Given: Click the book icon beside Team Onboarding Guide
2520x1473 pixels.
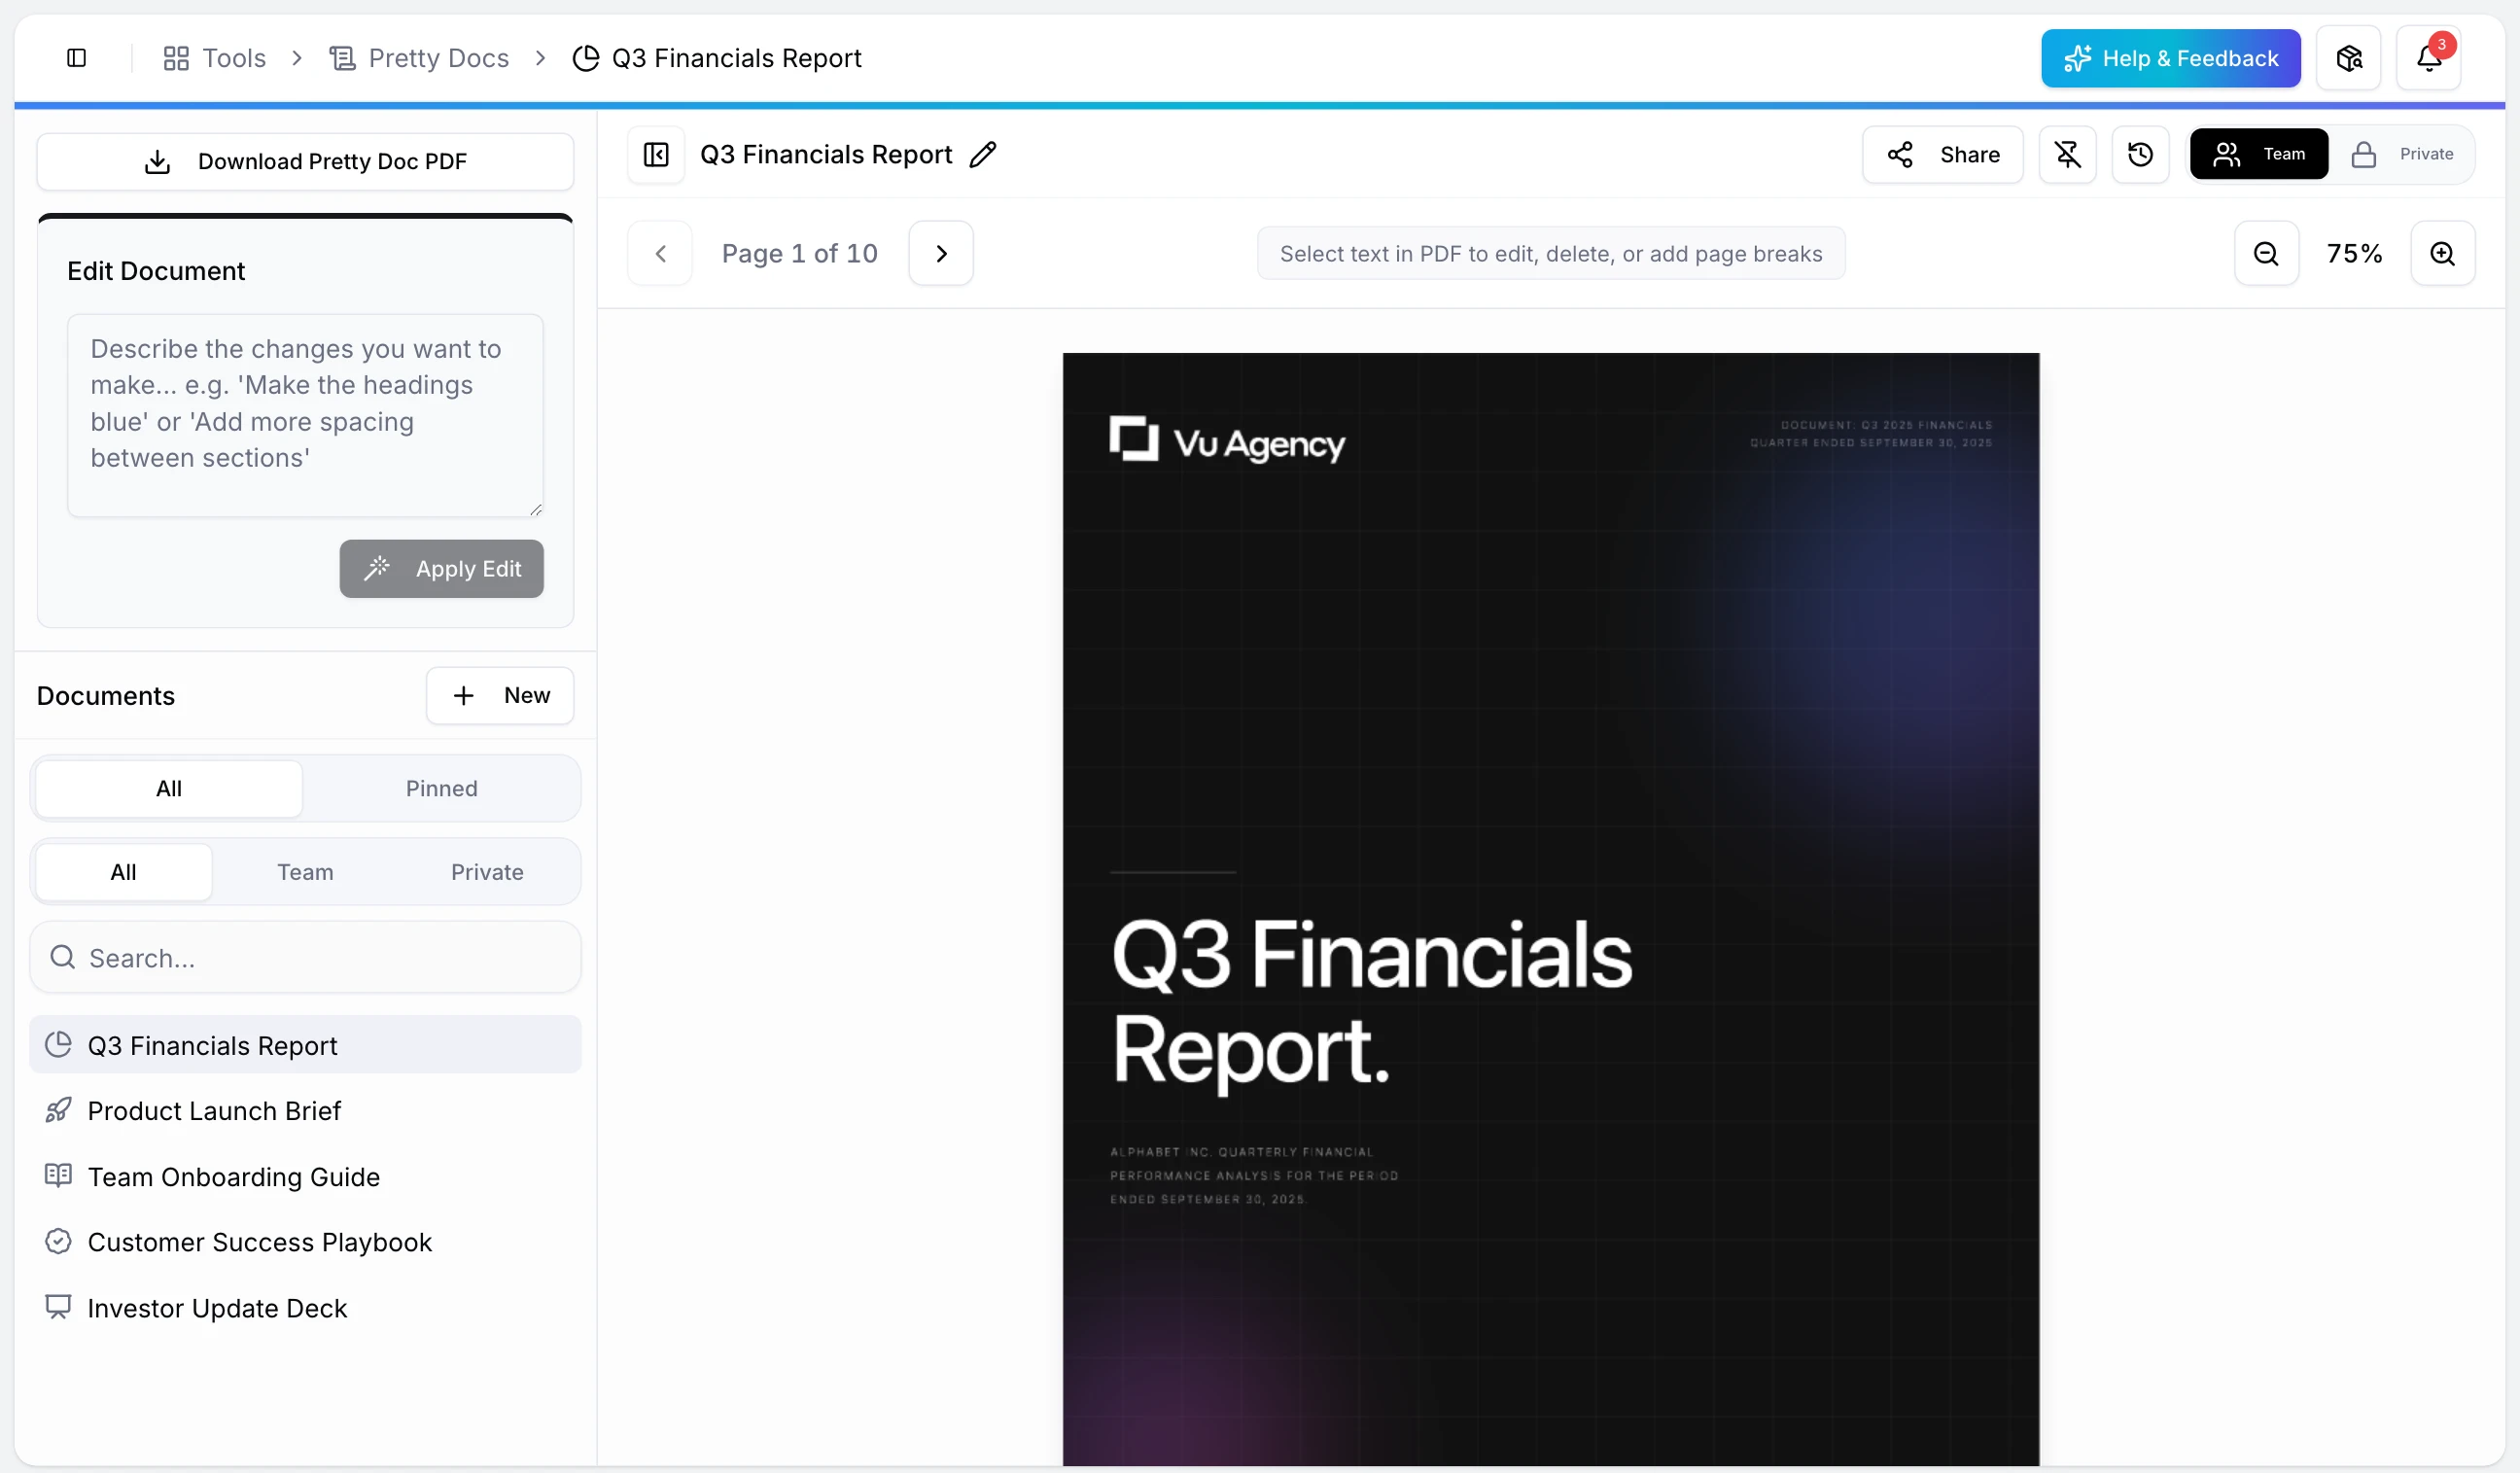Looking at the screenshot, I should tap(58, 1175).
